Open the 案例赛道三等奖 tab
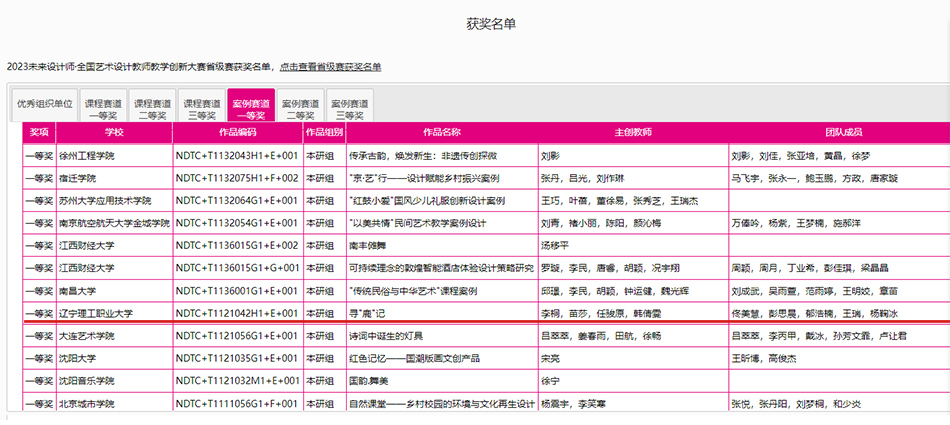Image resolution: width=950 pixels, height=425 pixels. click(x=349, y=107)
